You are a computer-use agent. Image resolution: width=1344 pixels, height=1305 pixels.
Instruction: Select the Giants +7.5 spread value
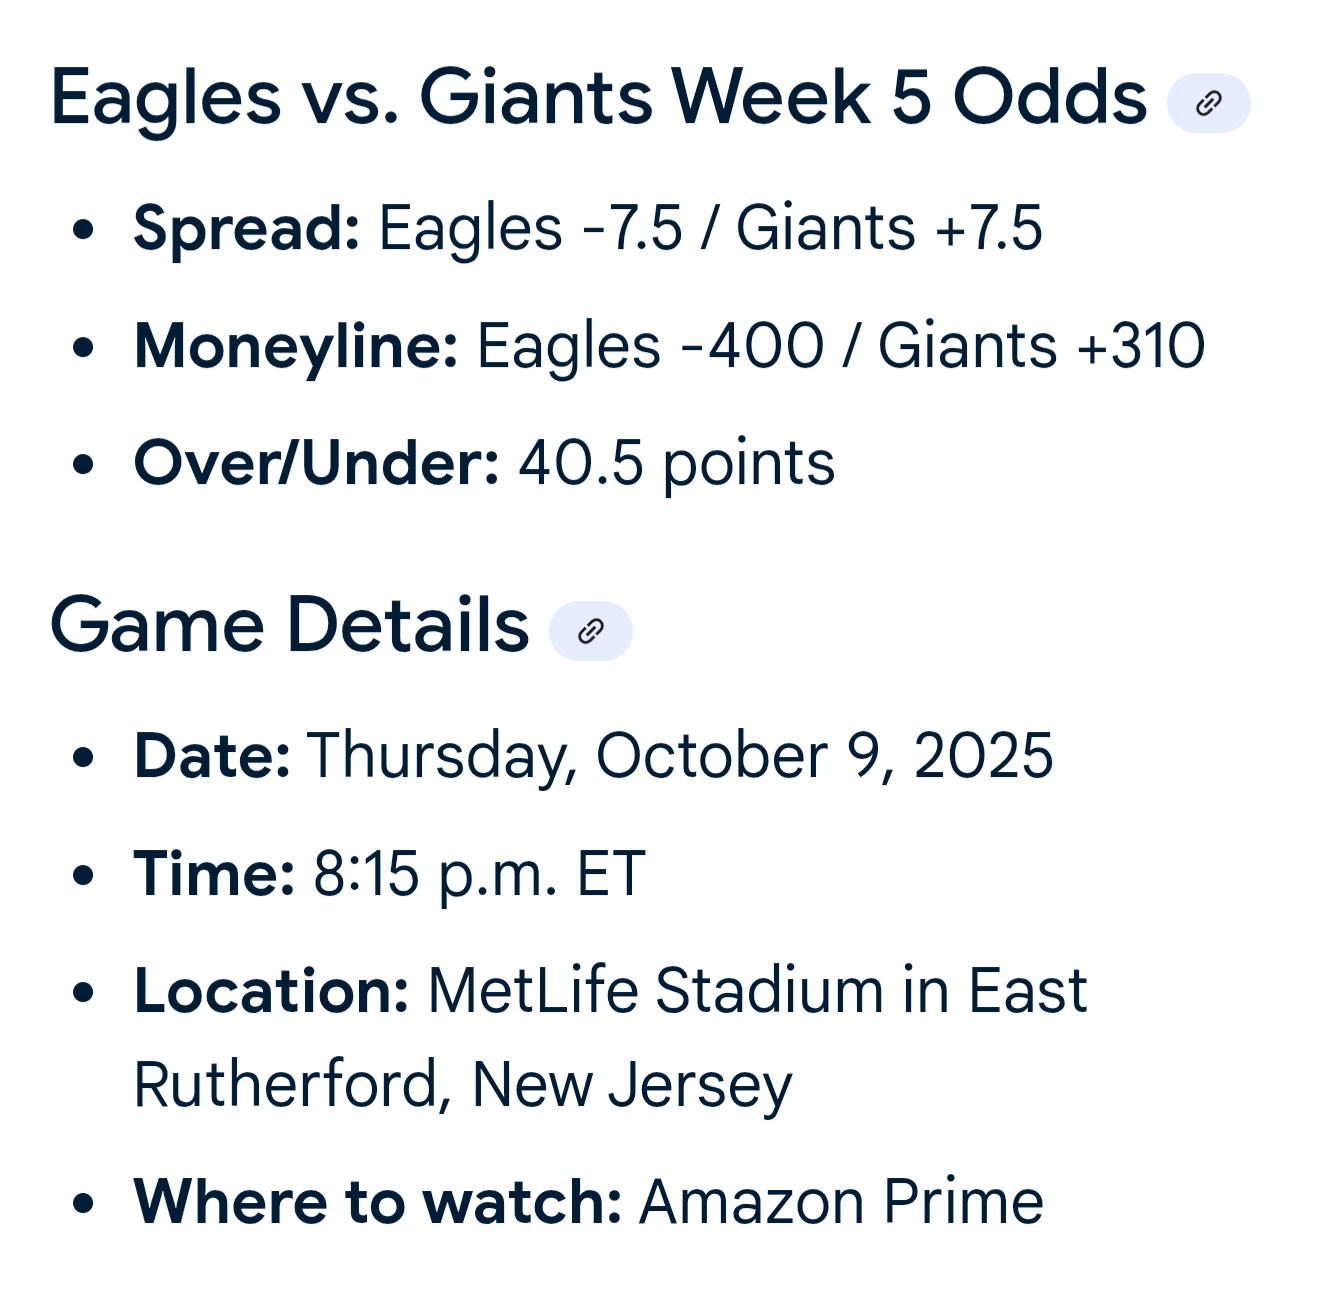pyautogui.click(x=889, y=229)
